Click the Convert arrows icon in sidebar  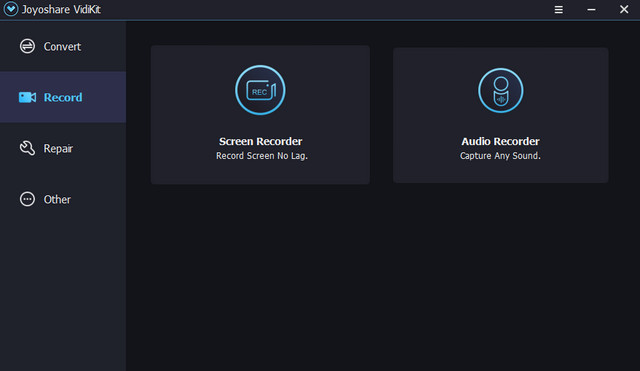click(27, 46)
